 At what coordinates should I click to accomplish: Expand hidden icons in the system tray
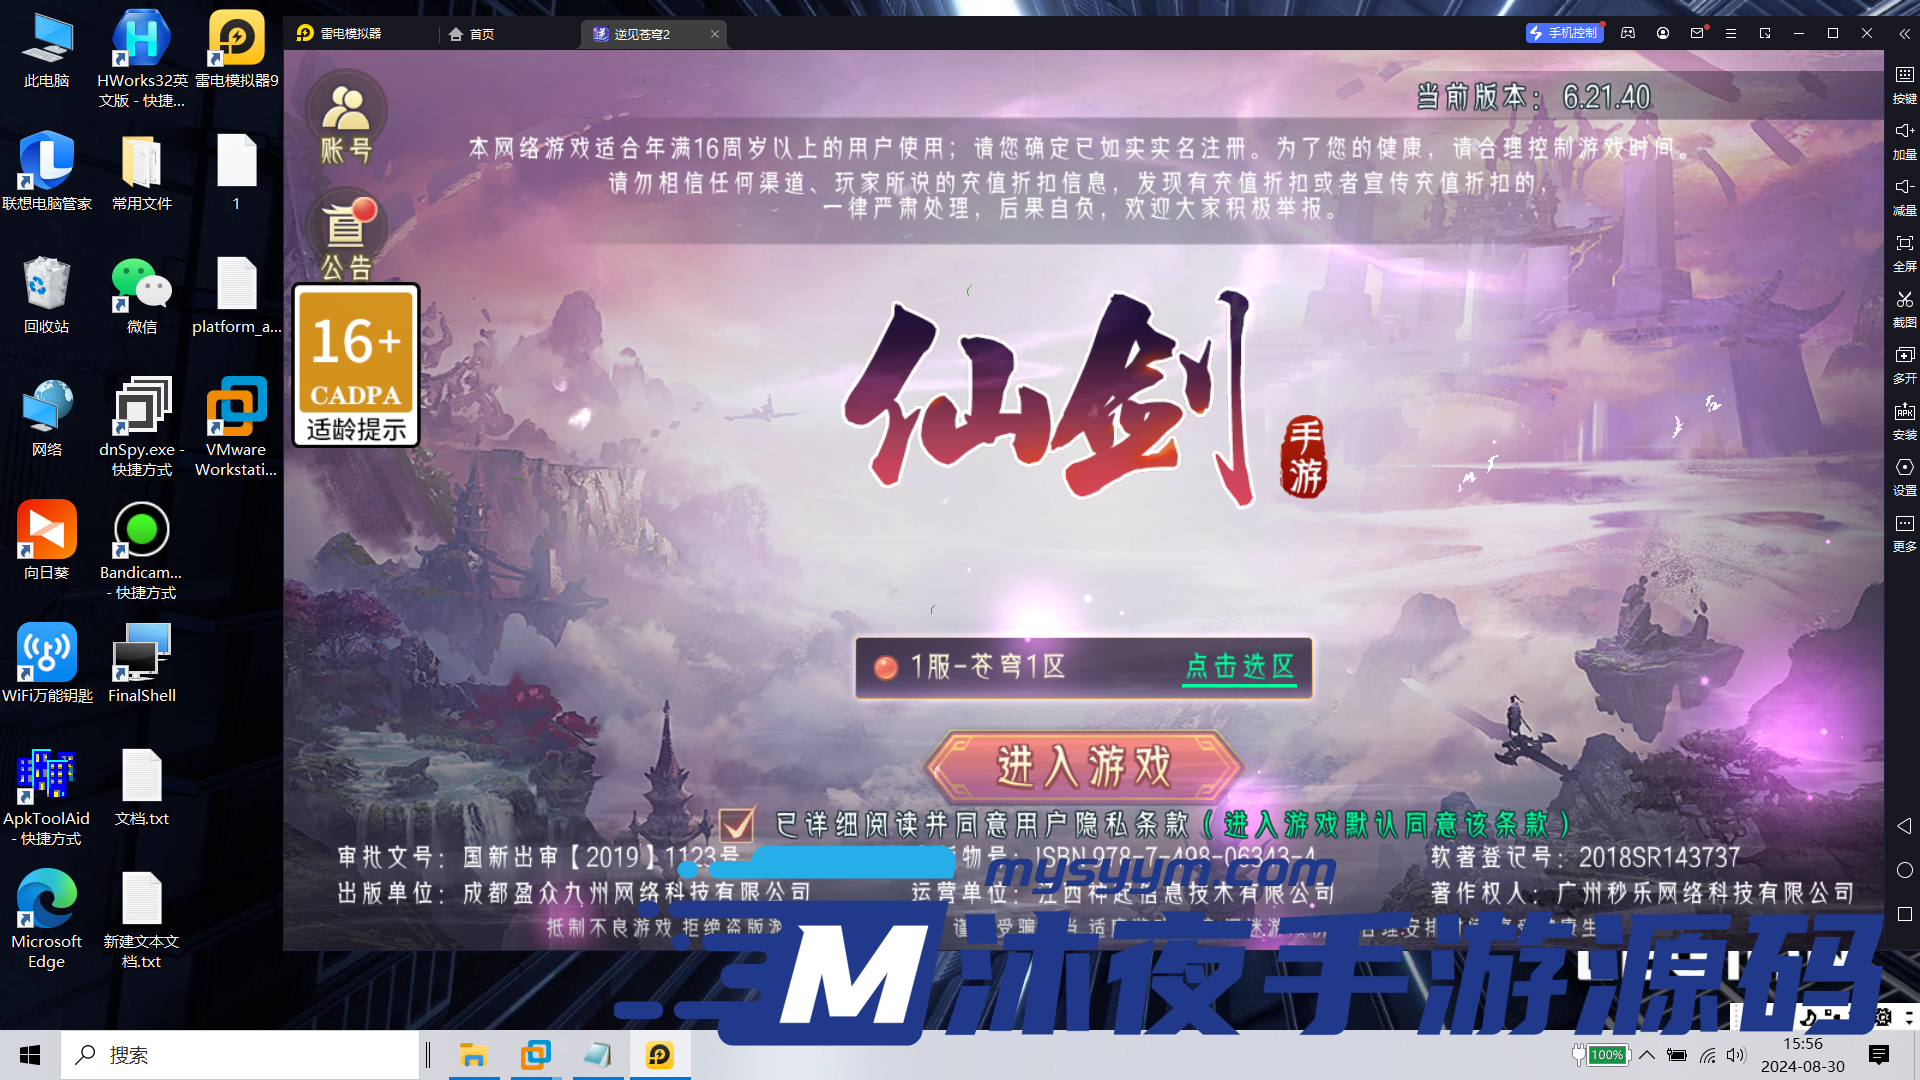coord(1648,1055)
